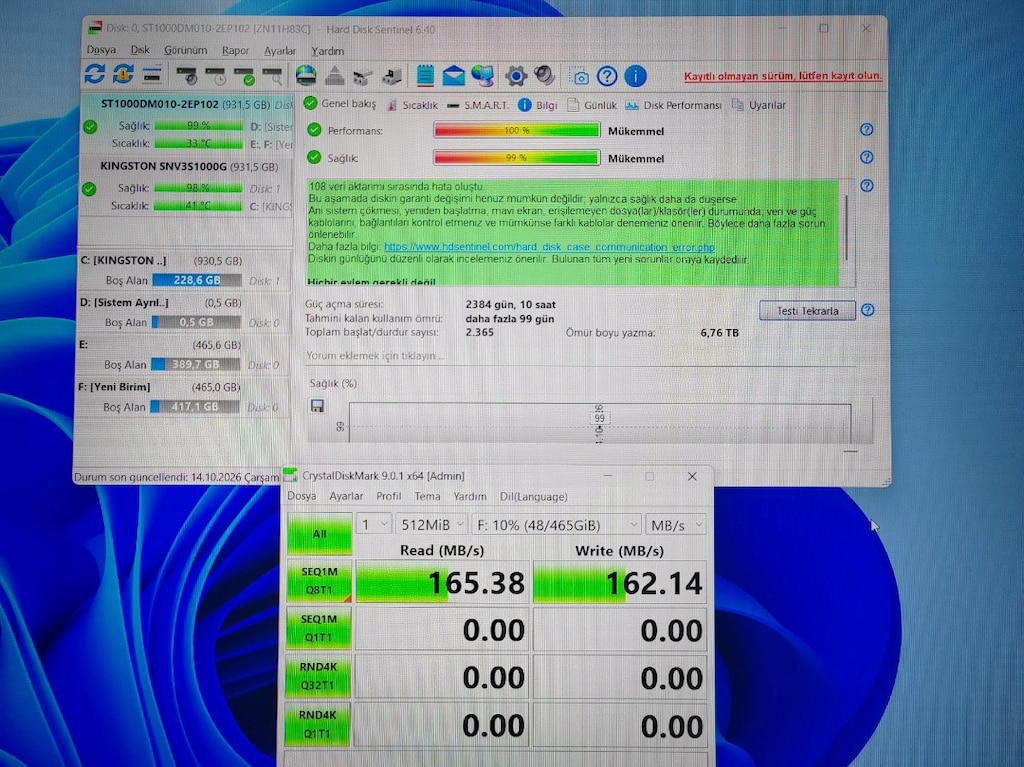Click the floppy save icon under Sağlık (%)
Screen dimensions: 1024x767
point(317,406)
